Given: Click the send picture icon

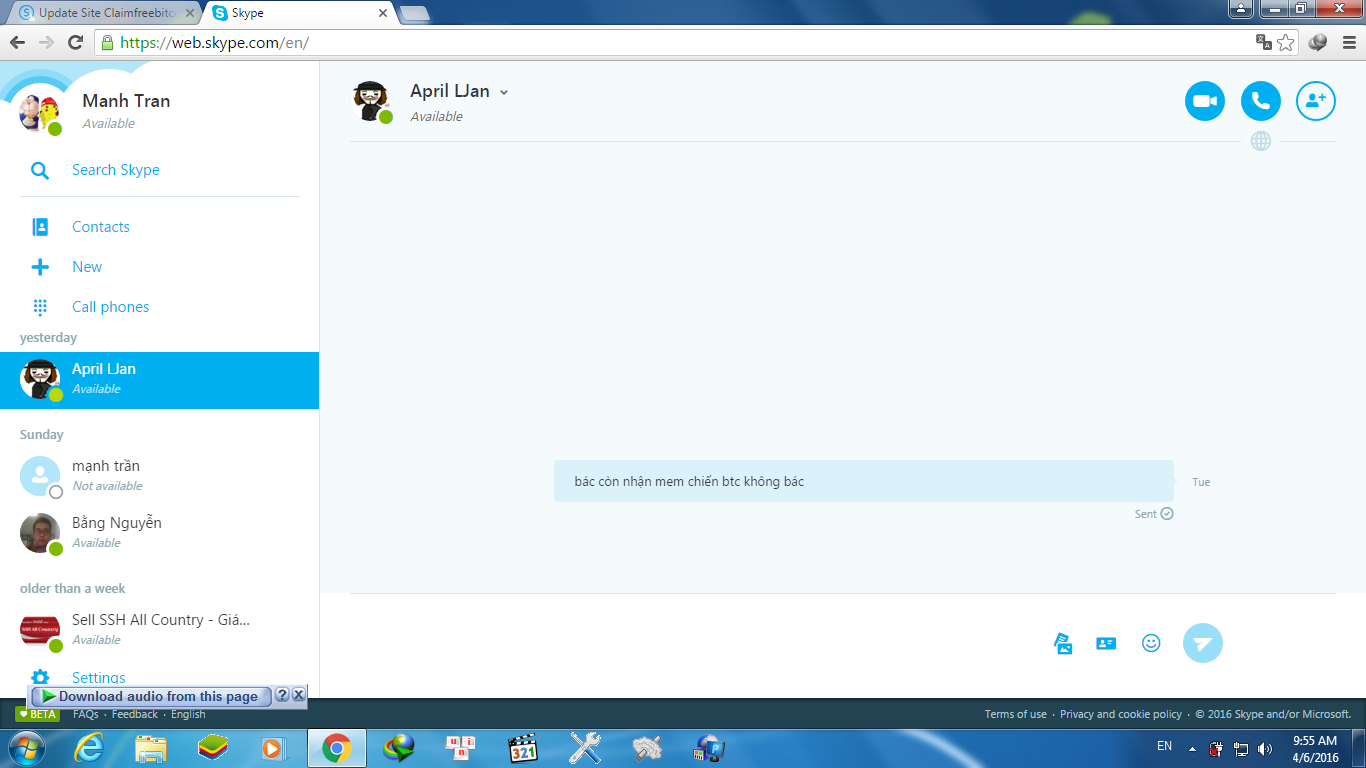Looking at the screenshot, I should (x=1063, y=644).
